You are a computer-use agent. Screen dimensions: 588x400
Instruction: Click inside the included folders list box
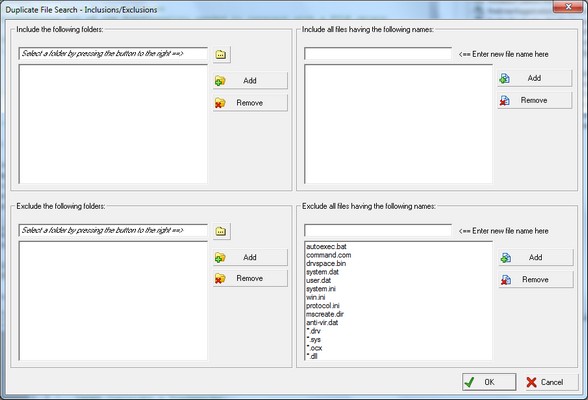point(113,124)
